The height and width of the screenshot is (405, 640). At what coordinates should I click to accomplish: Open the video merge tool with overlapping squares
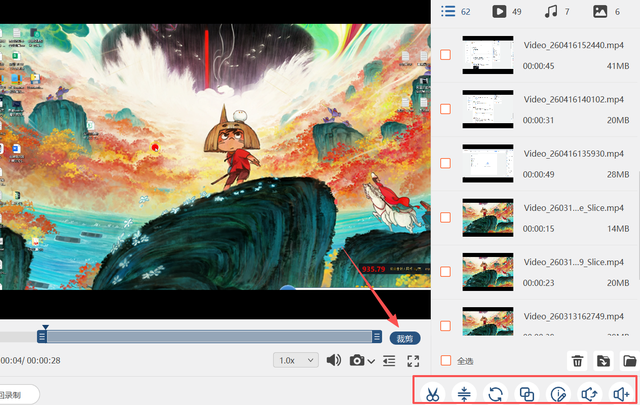pyautogui.click(x=527, y=394)
